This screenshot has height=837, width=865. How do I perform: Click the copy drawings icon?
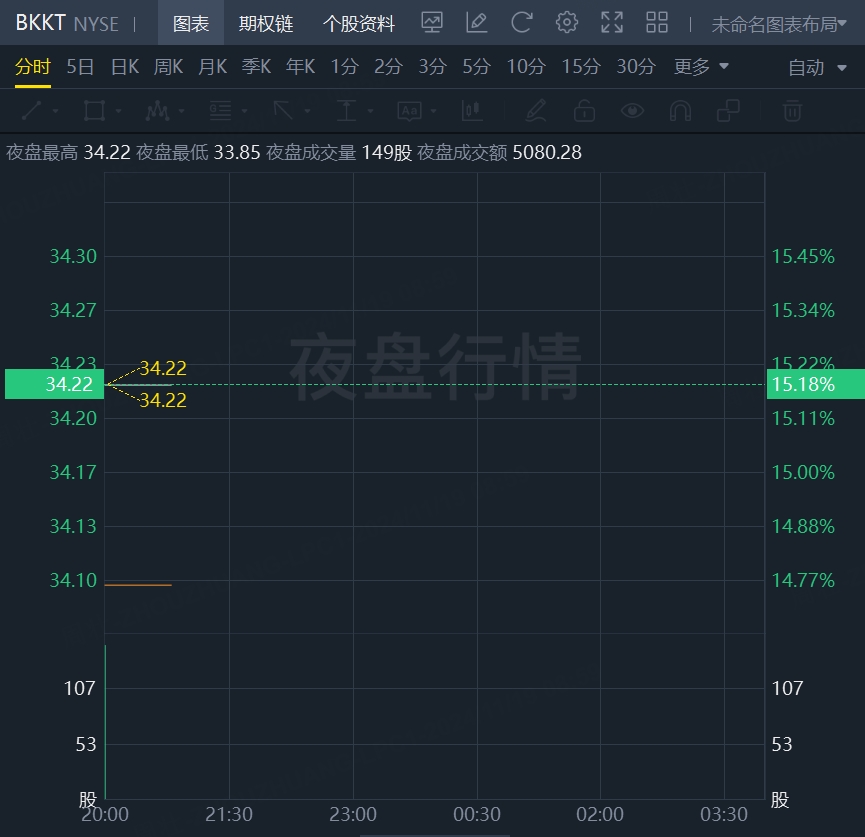click(x=728, y=111)
